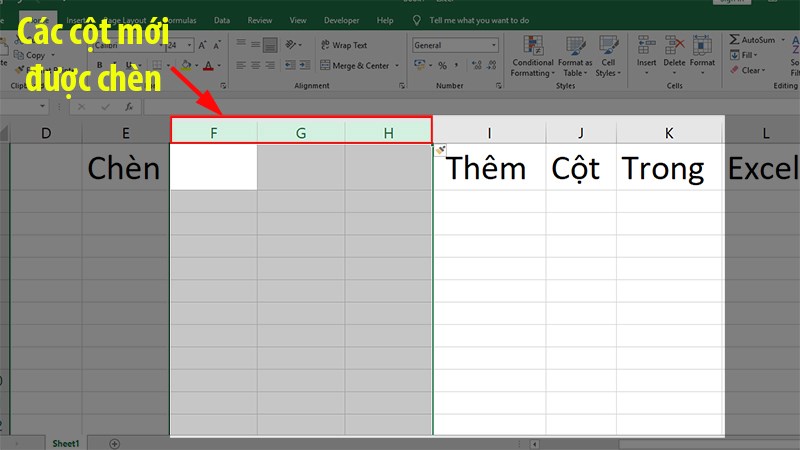
Task: Click the cell containing Thêm
Action: (489, 167)
